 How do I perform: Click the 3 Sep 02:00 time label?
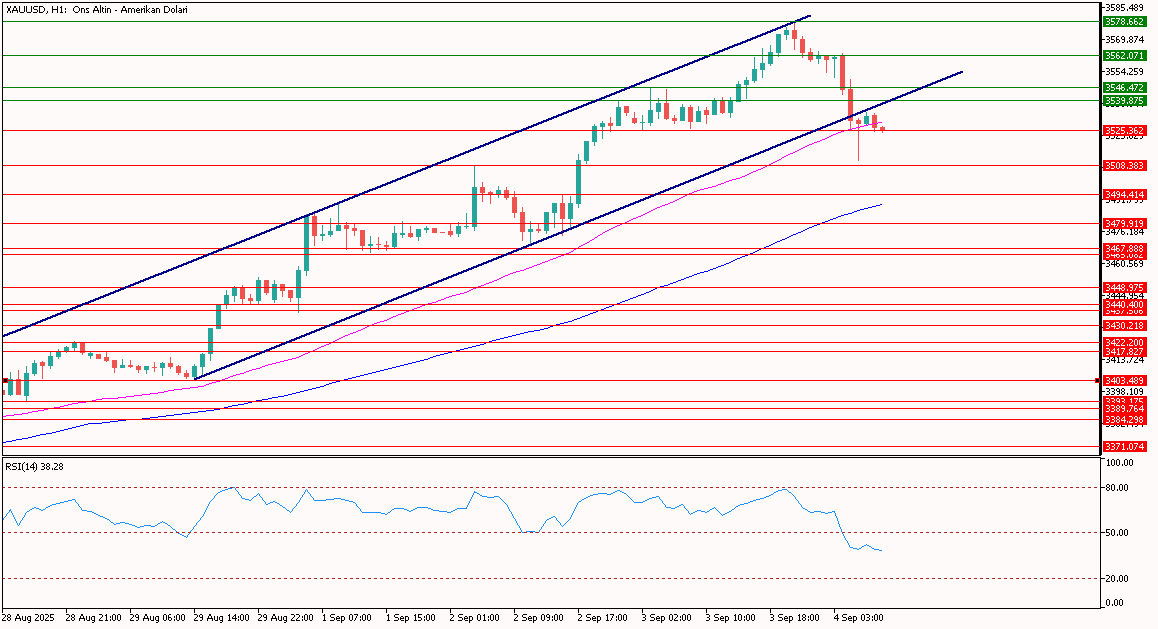pos(667,617)
